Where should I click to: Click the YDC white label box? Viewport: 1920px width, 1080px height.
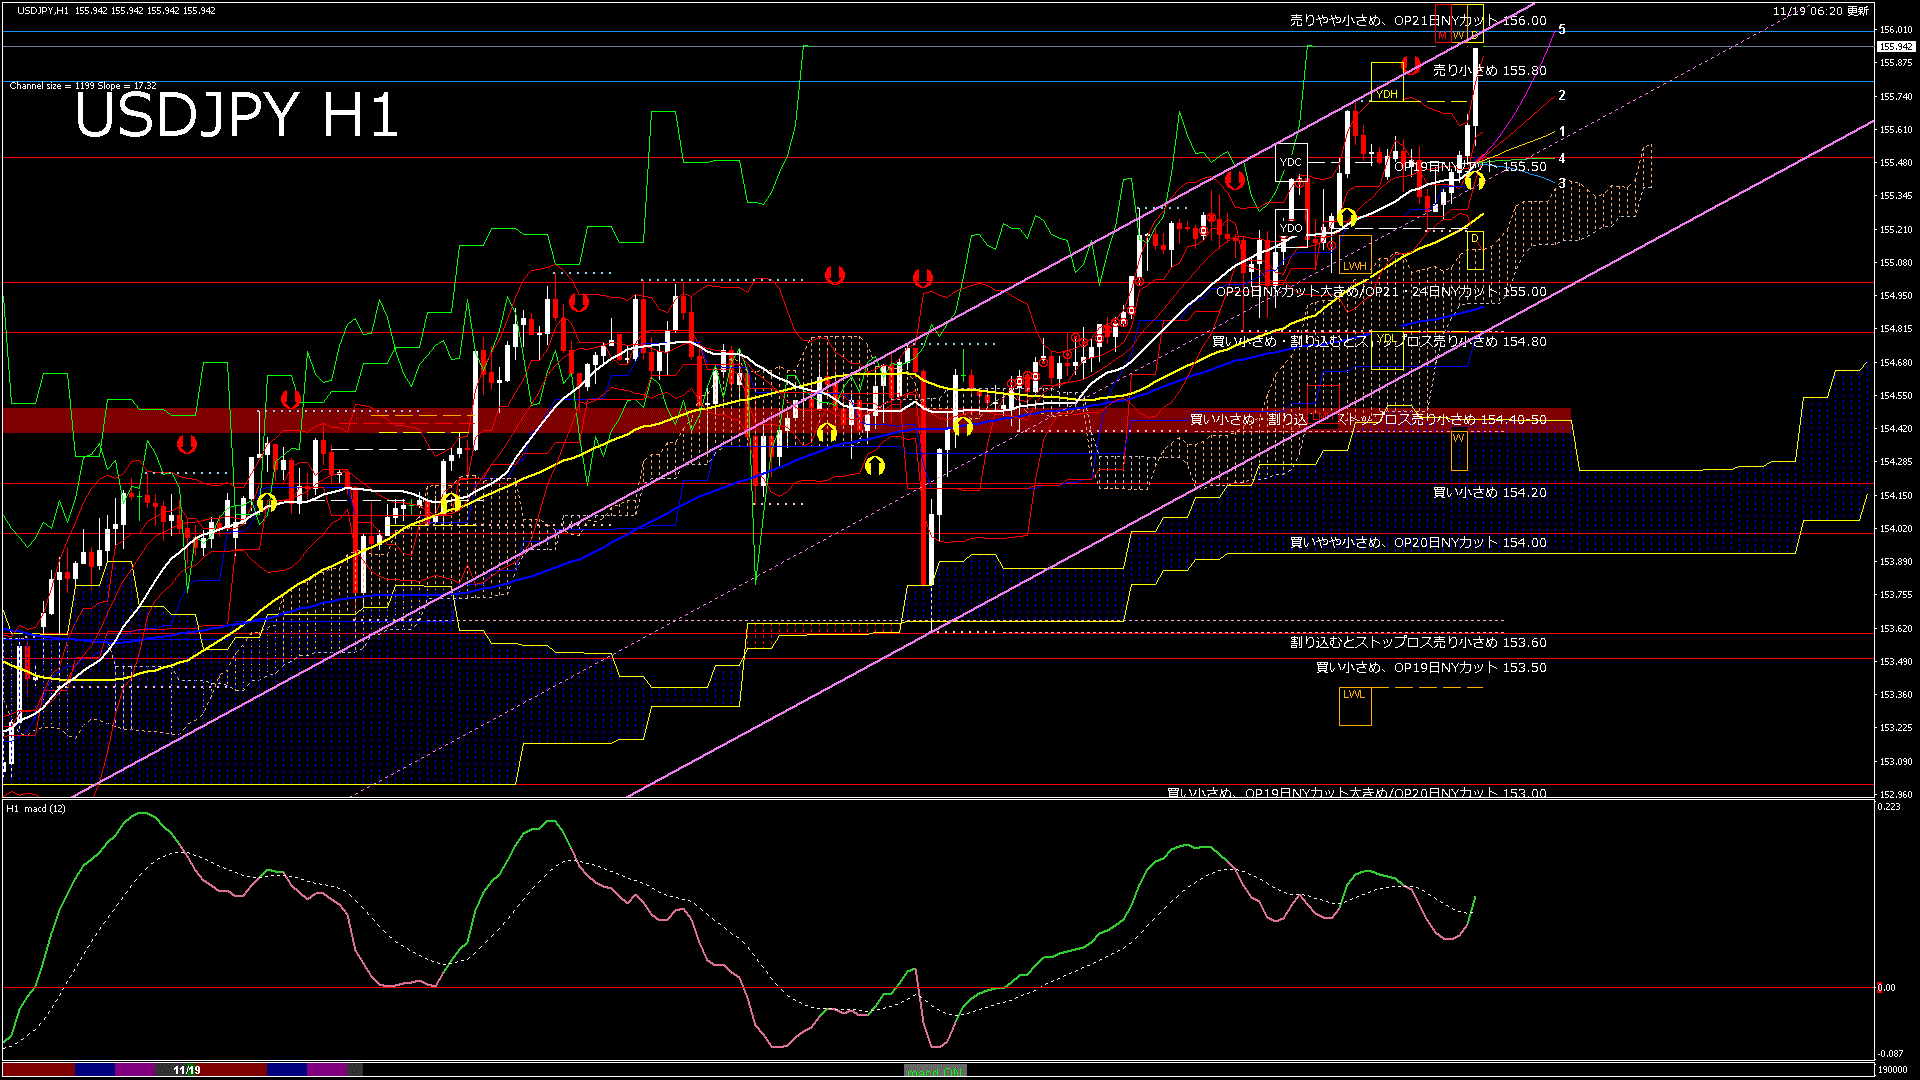[1291, 162]
